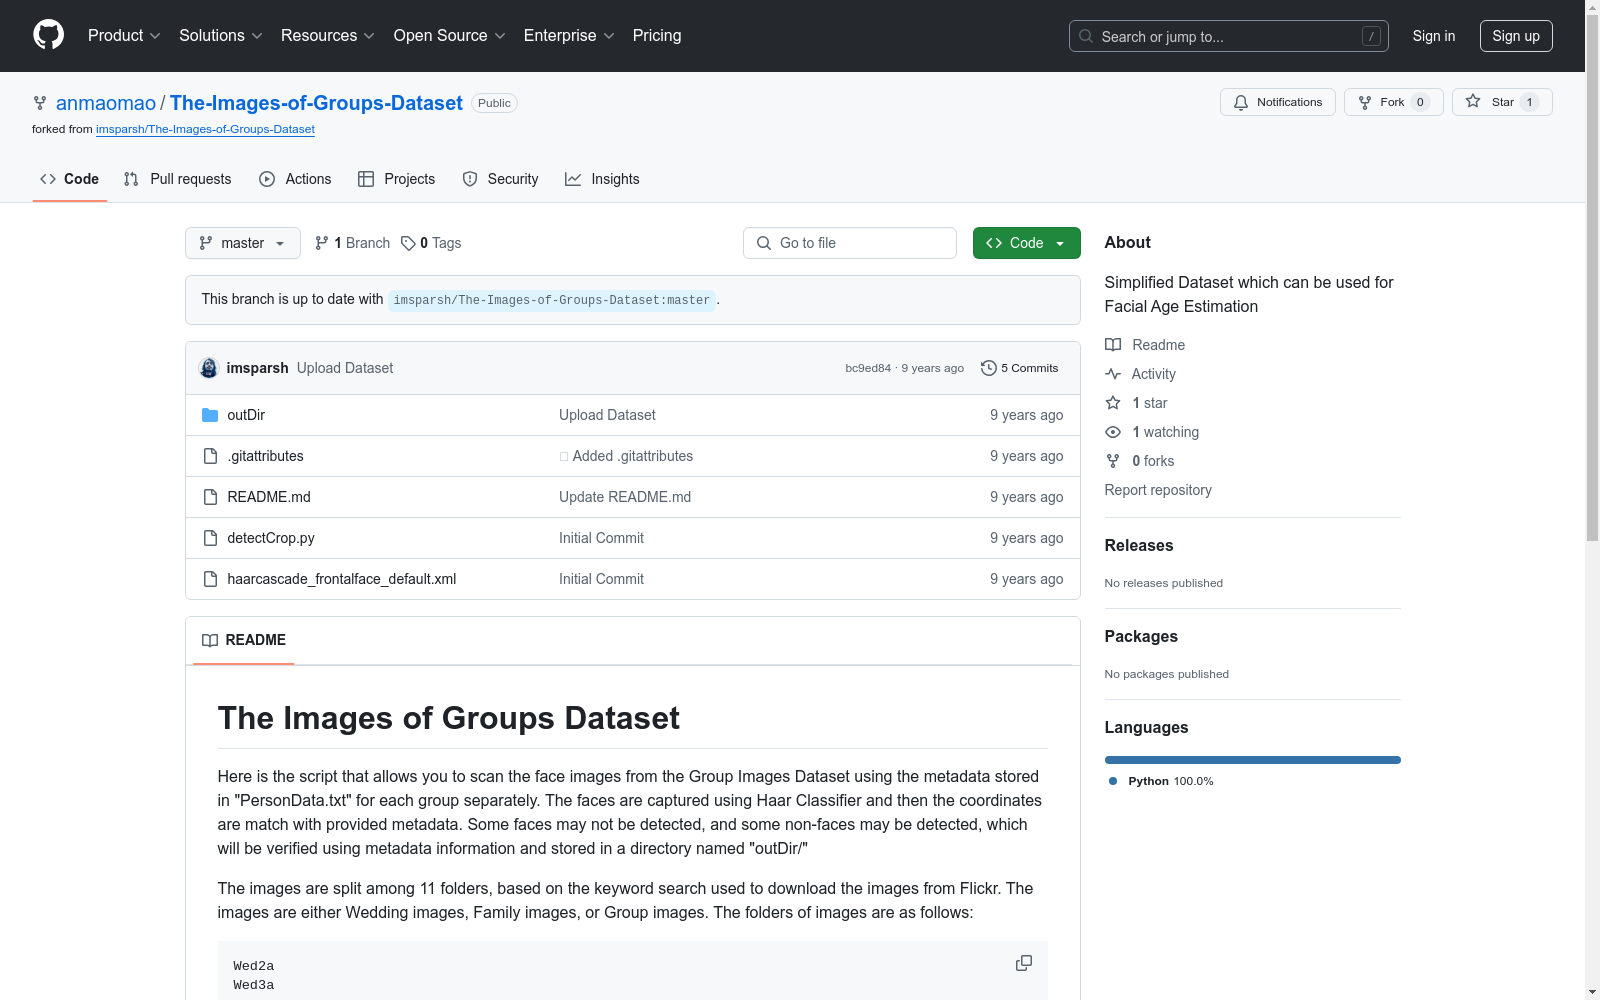This screenshot has width=1600, height=1000.
Task: Switch to the Security tab
Action: click(500, 179)
